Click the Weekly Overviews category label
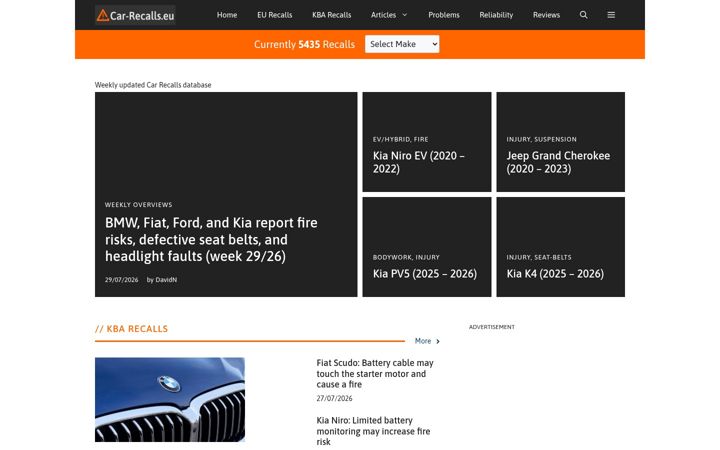This screenshot has width=720, height=450. point(138,205)
